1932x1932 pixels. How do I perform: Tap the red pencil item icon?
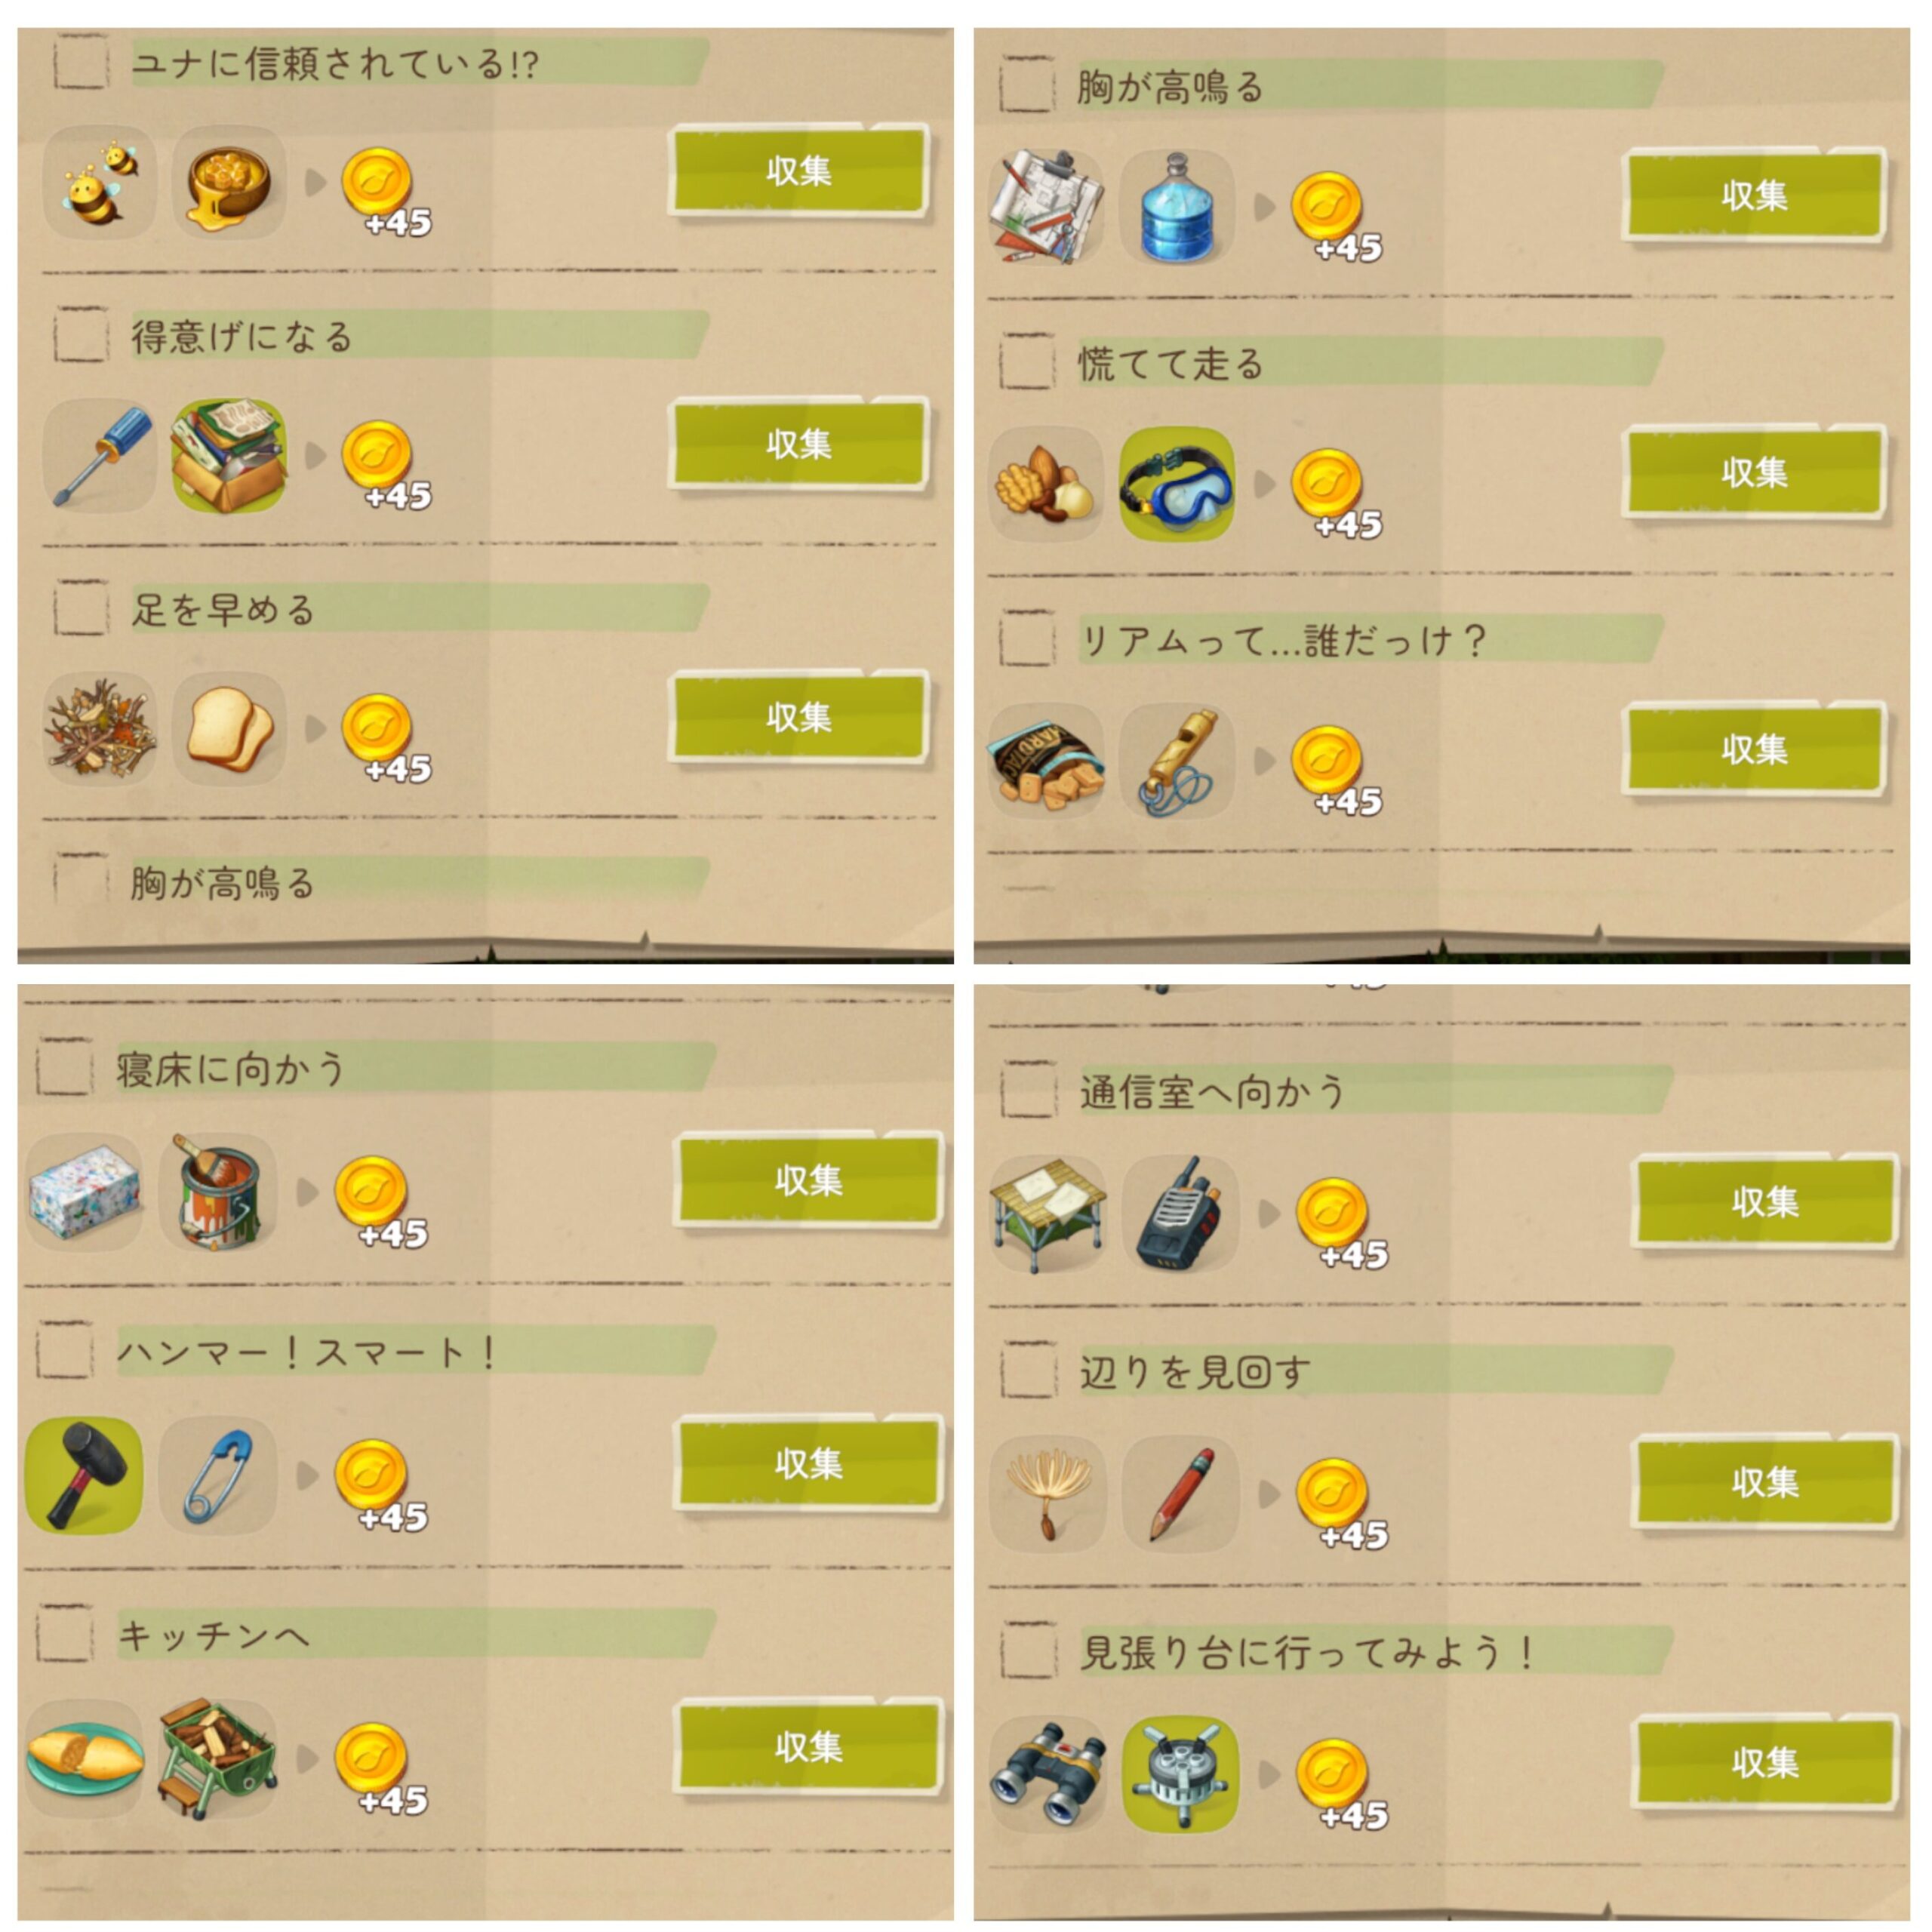1180,1494
